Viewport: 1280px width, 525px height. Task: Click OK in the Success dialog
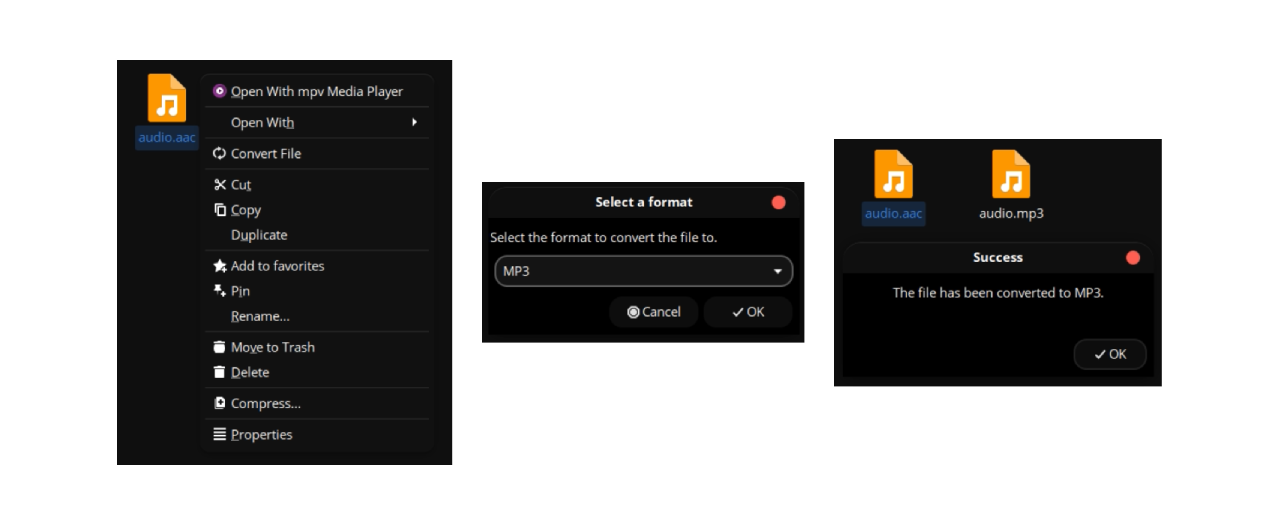1110,354
